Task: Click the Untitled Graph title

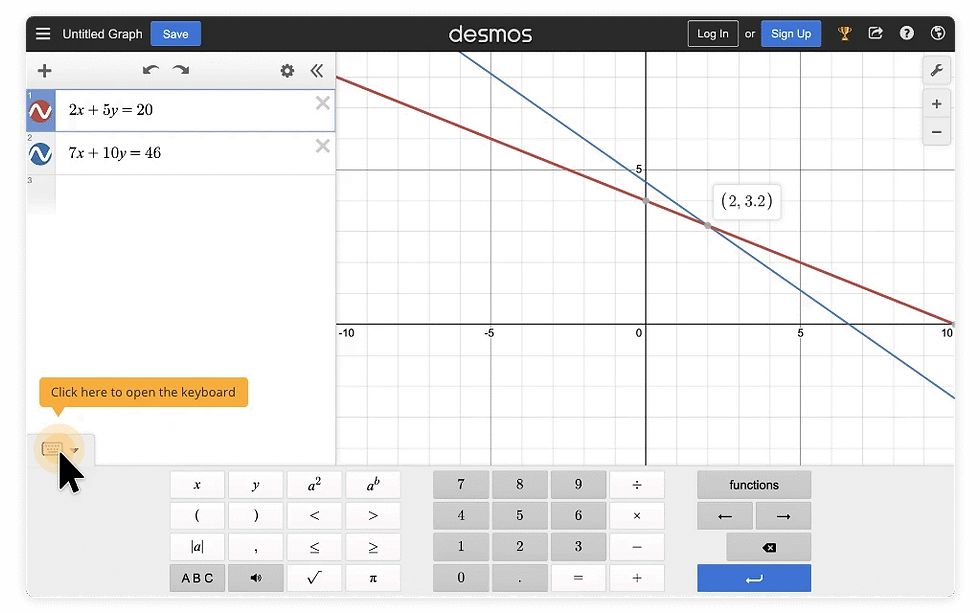Action: click(x=102, y=34)
